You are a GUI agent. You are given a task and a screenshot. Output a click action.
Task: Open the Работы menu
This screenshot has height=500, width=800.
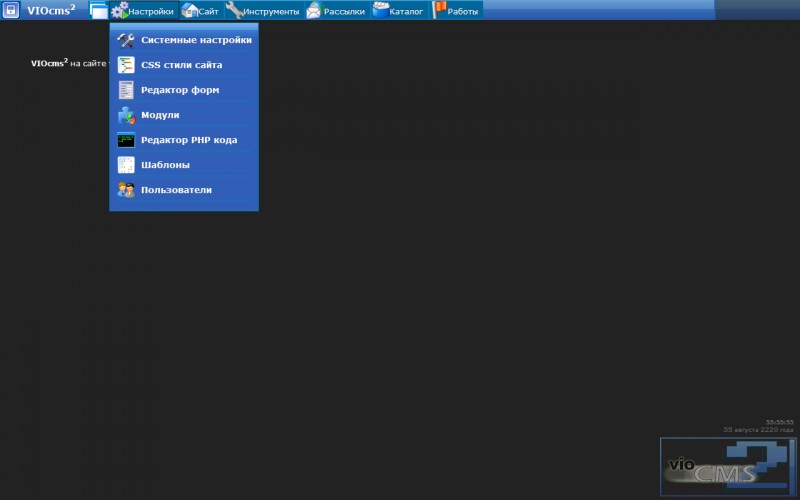point(456,11)
